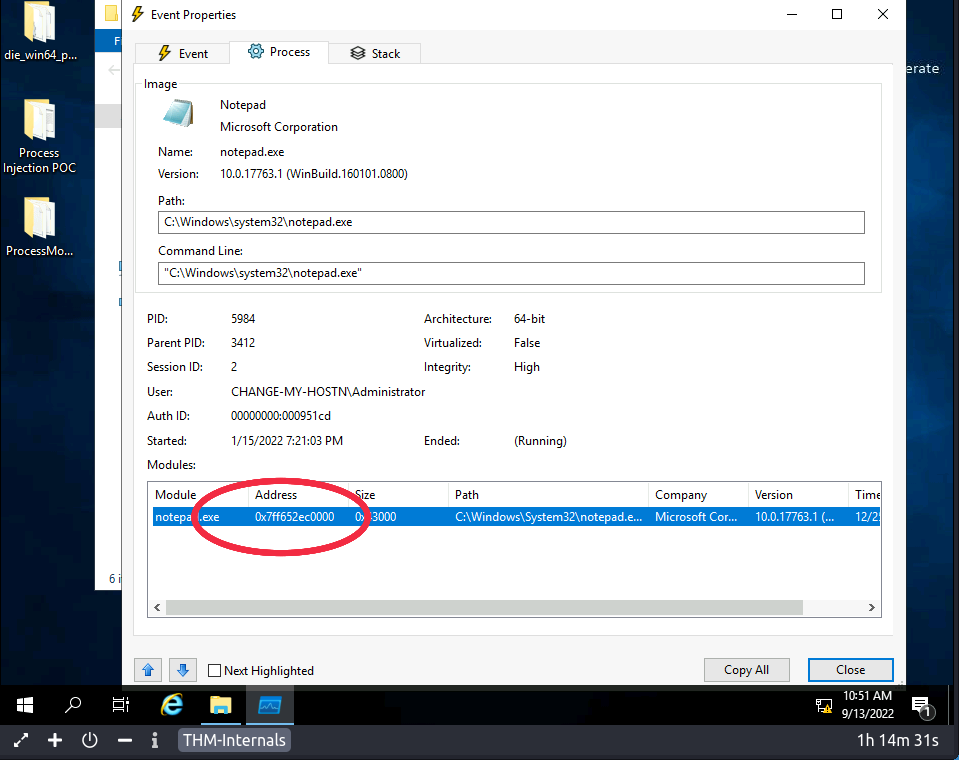Switch to the Event tab

pyautogui.click(x=181, y=53)
